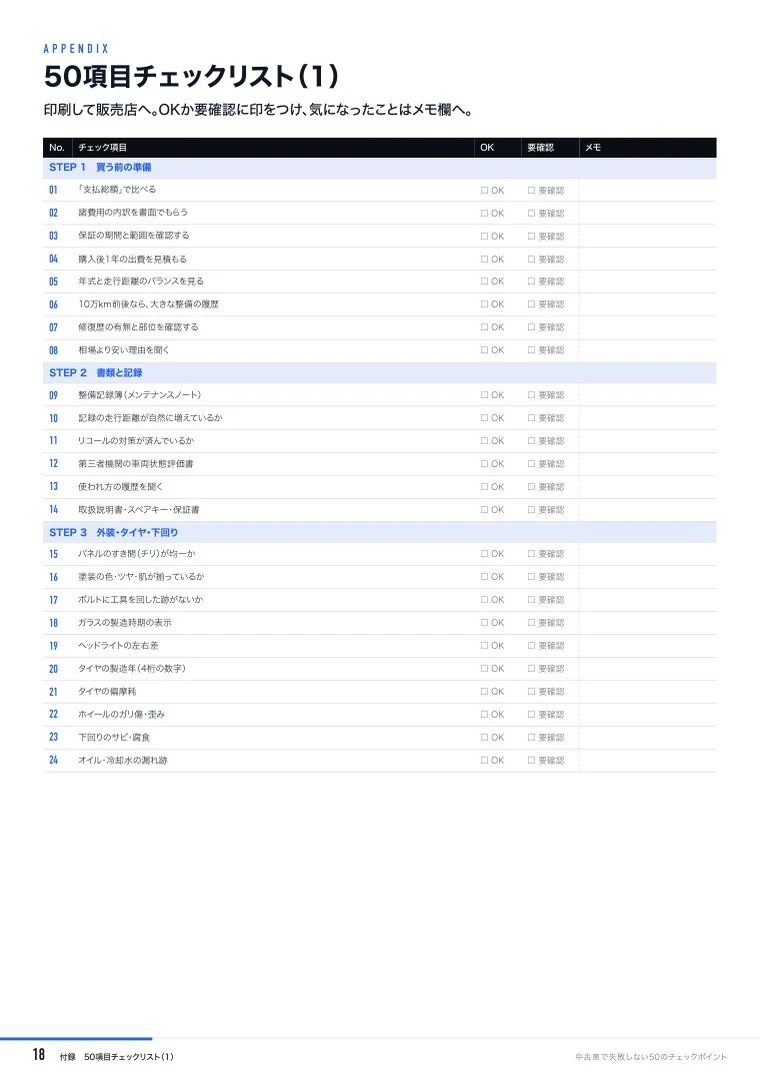Click the No. column header
This screenshot has width=760, height=1074.
[x=57, y=147]
